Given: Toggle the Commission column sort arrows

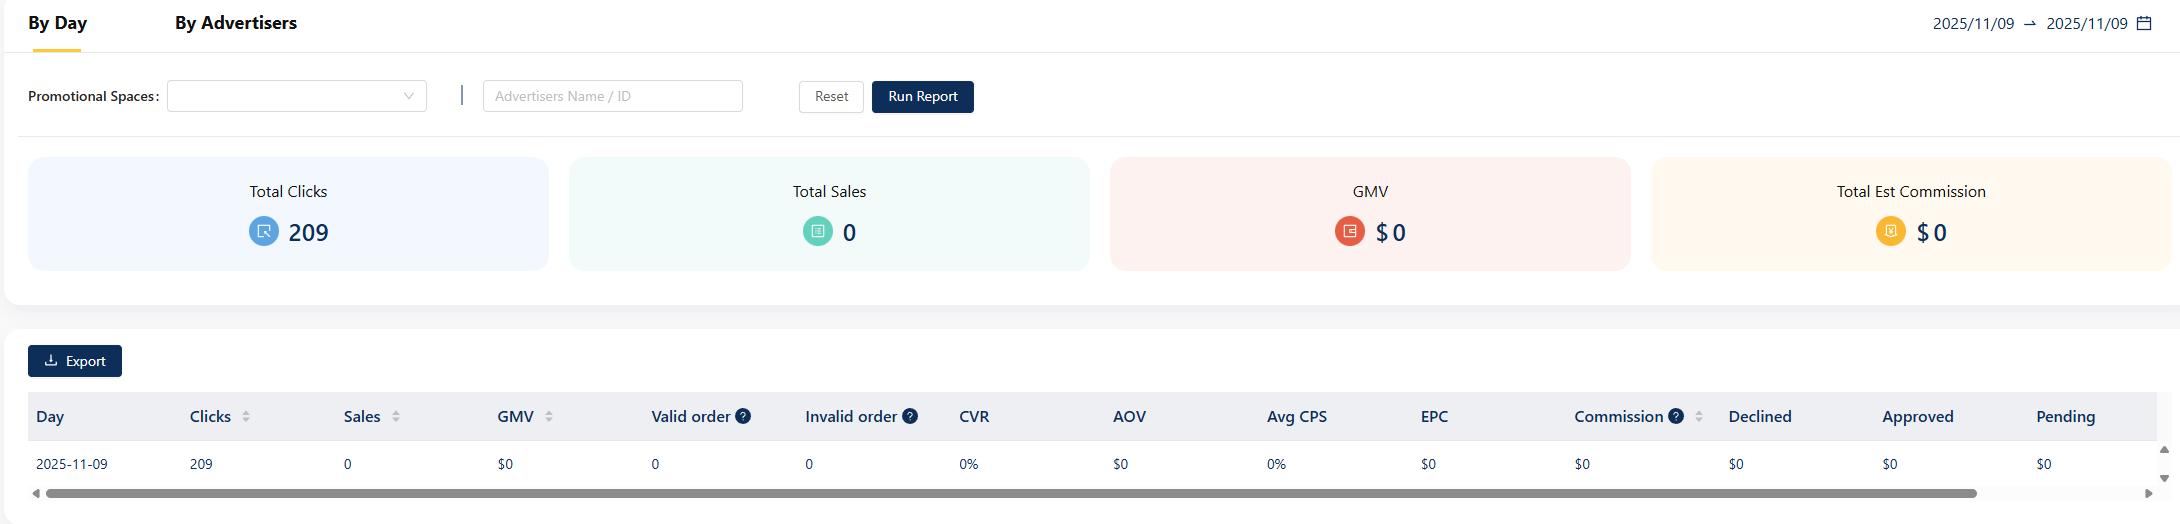Looking at the screenshot, I should 1699,416.
